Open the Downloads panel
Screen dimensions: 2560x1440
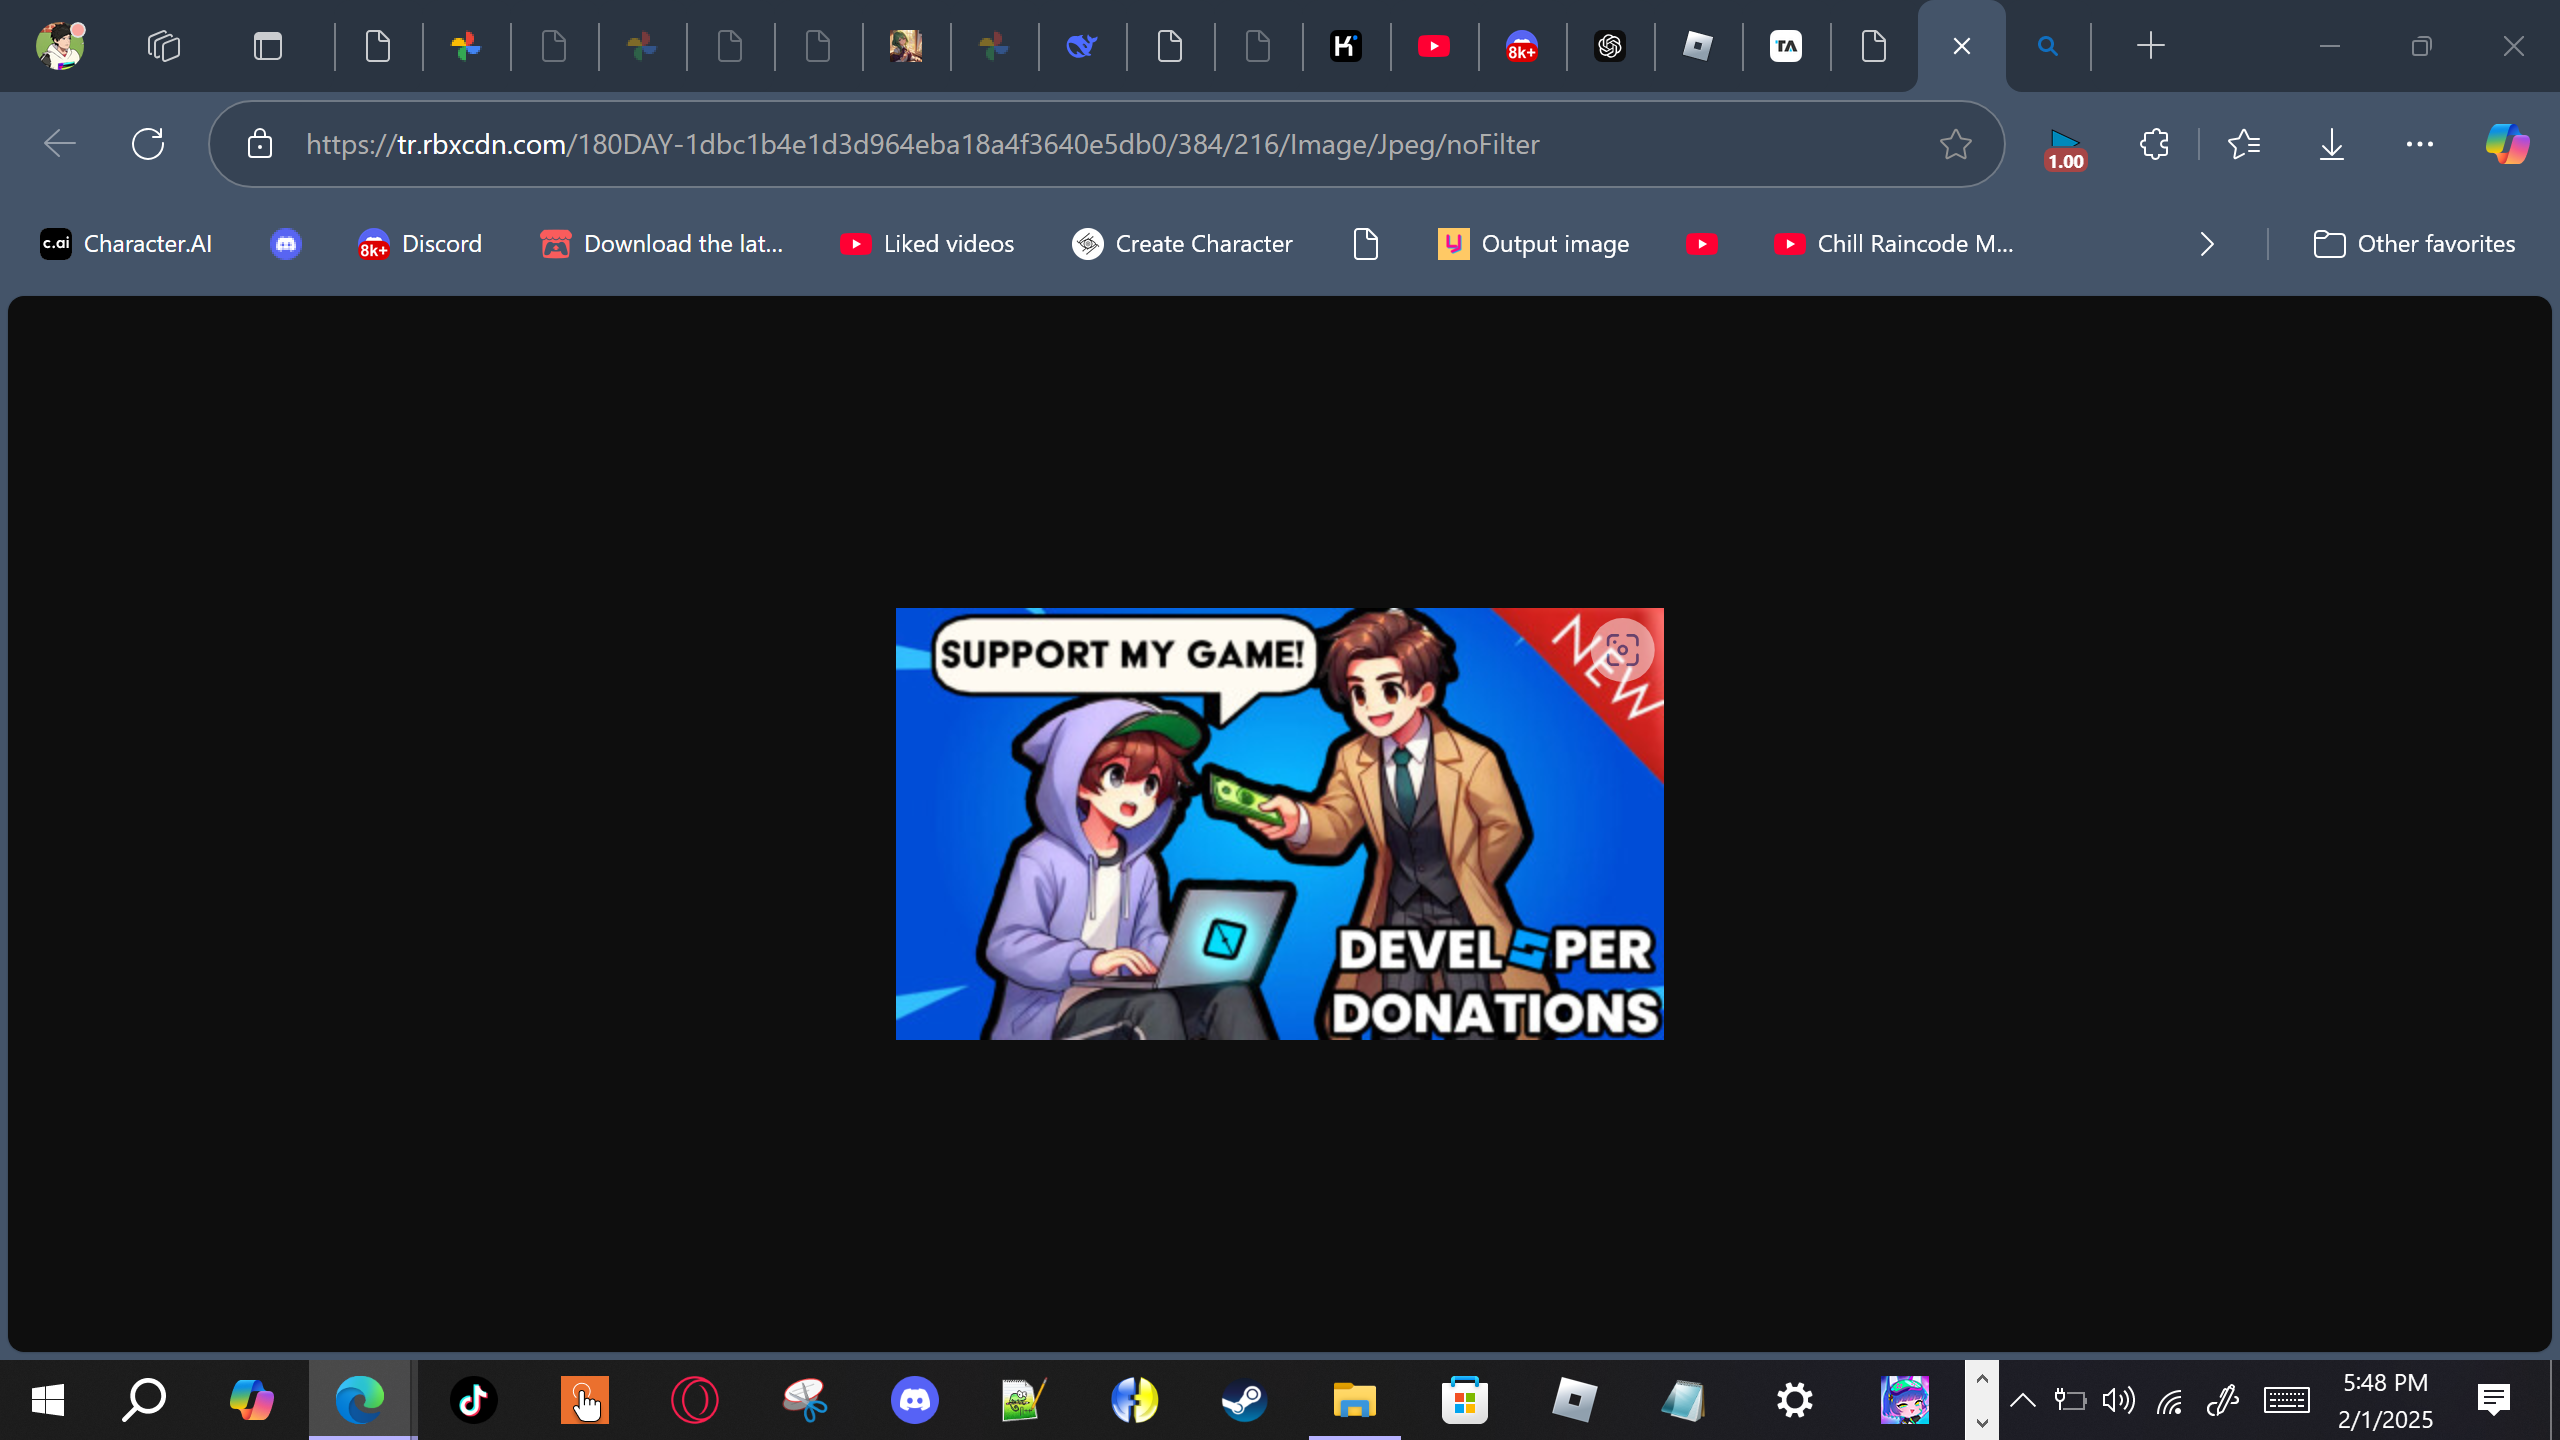2331,144
